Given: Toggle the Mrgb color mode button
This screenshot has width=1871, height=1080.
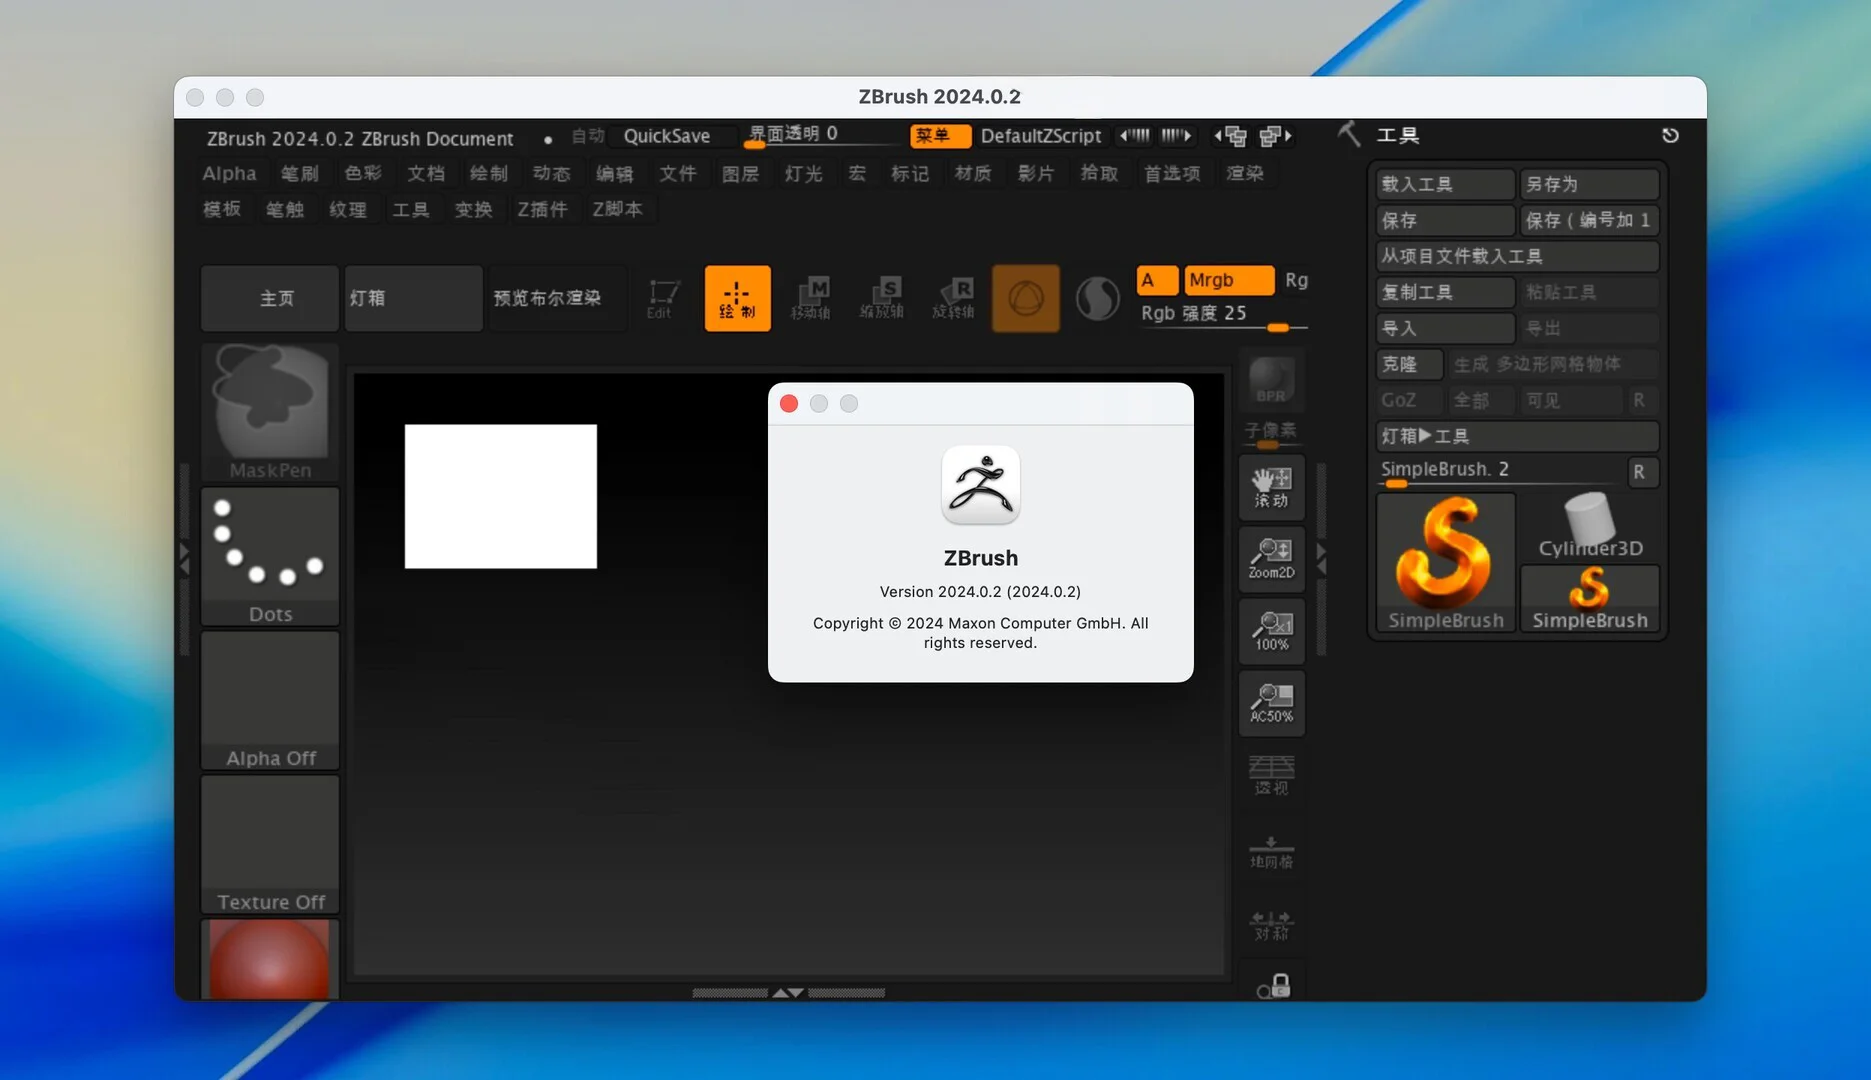Looking at the screenshot, I should pos(1228,280).
